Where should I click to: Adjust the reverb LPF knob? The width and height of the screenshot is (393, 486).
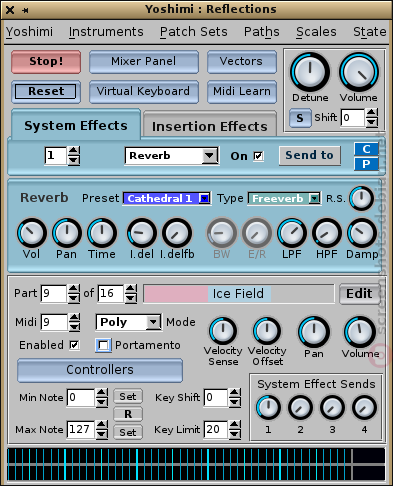(292, 233)
